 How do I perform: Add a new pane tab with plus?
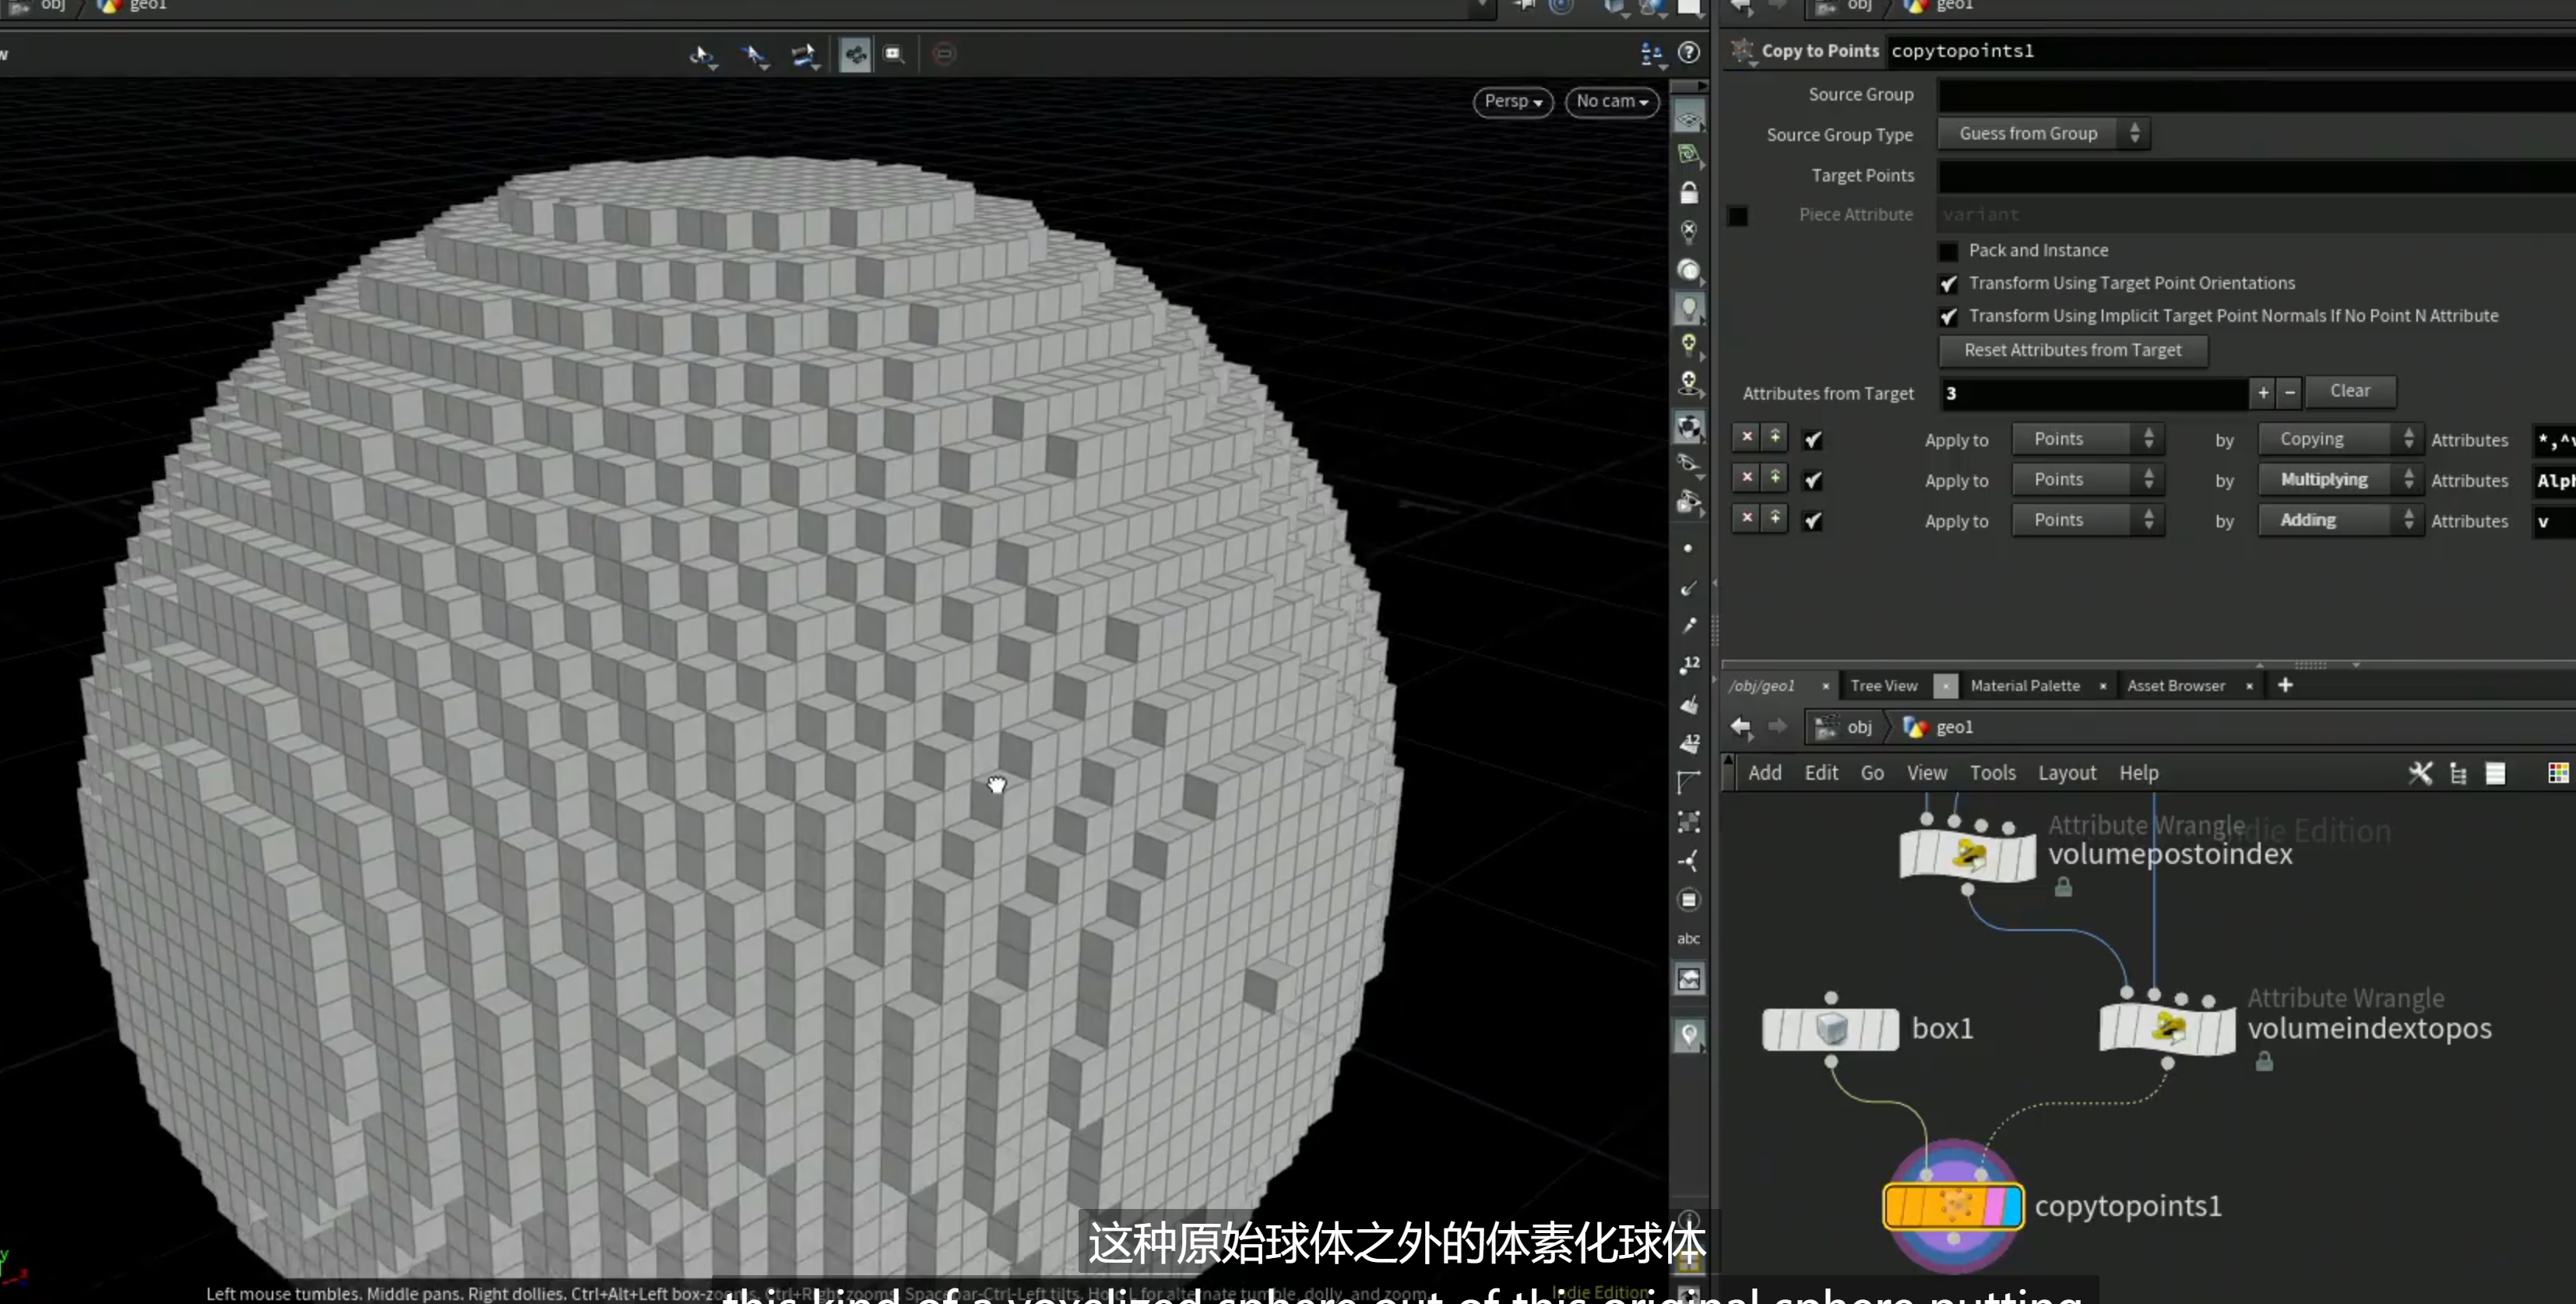[x=2285, y=685]
